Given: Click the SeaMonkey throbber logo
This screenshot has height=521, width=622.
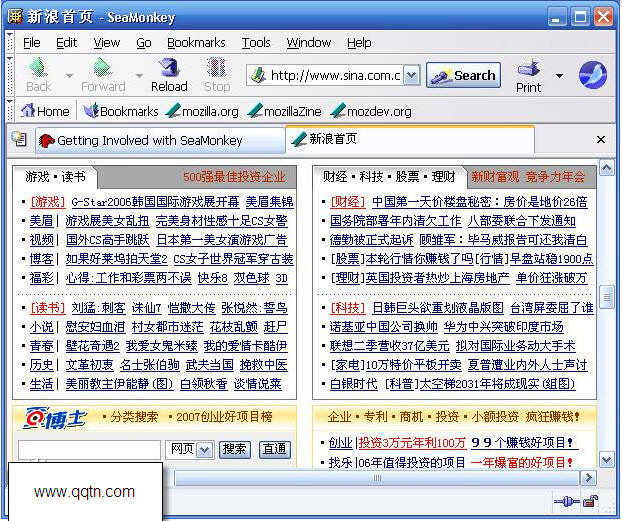Looking at the screenshot, I should [593, 75].
